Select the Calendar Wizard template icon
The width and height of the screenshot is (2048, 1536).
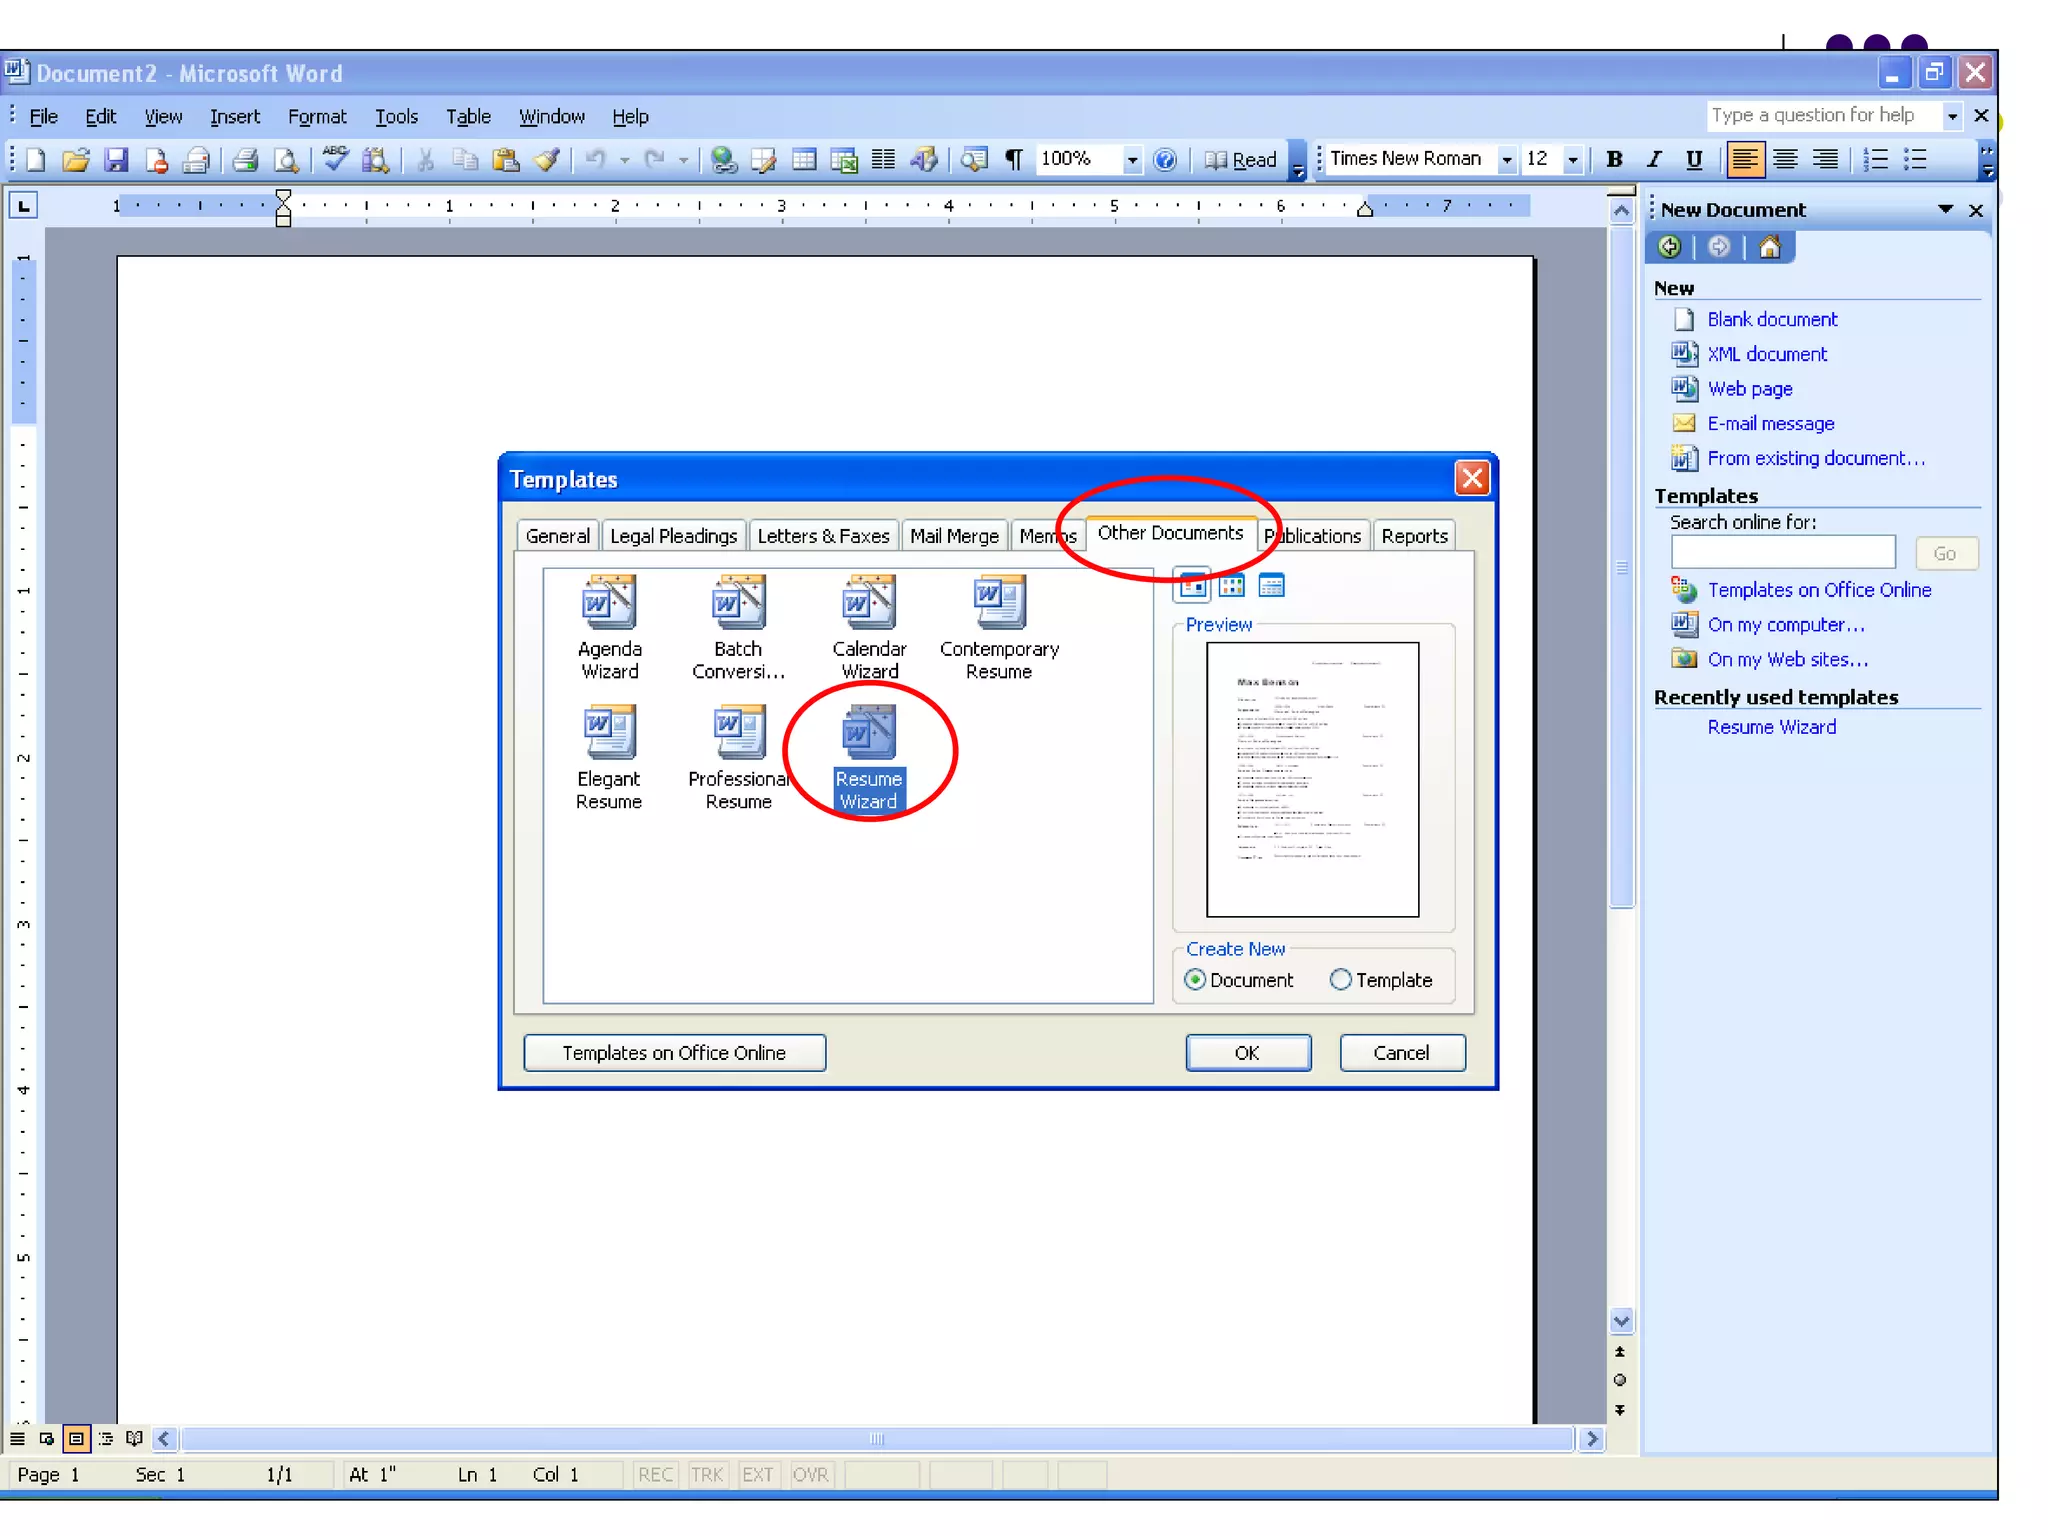coord(869,603)
